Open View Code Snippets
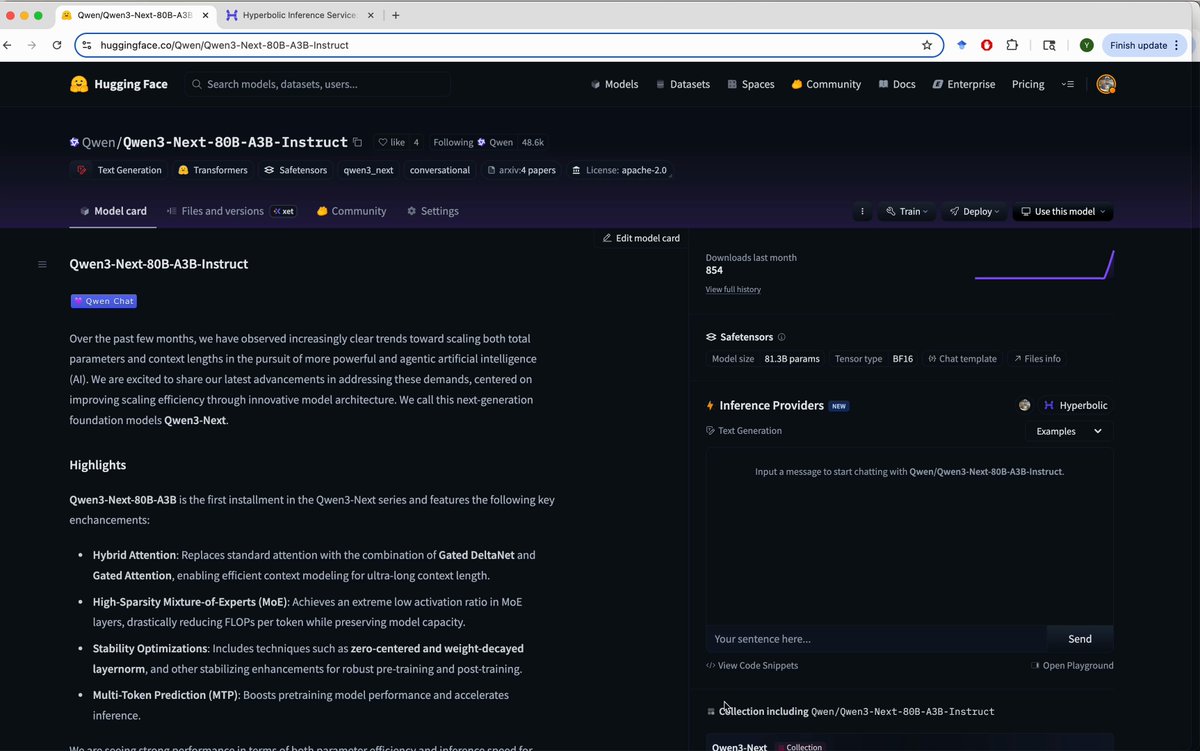The height and width of the screenshot is (751, 1200). (x=752, y=666)
